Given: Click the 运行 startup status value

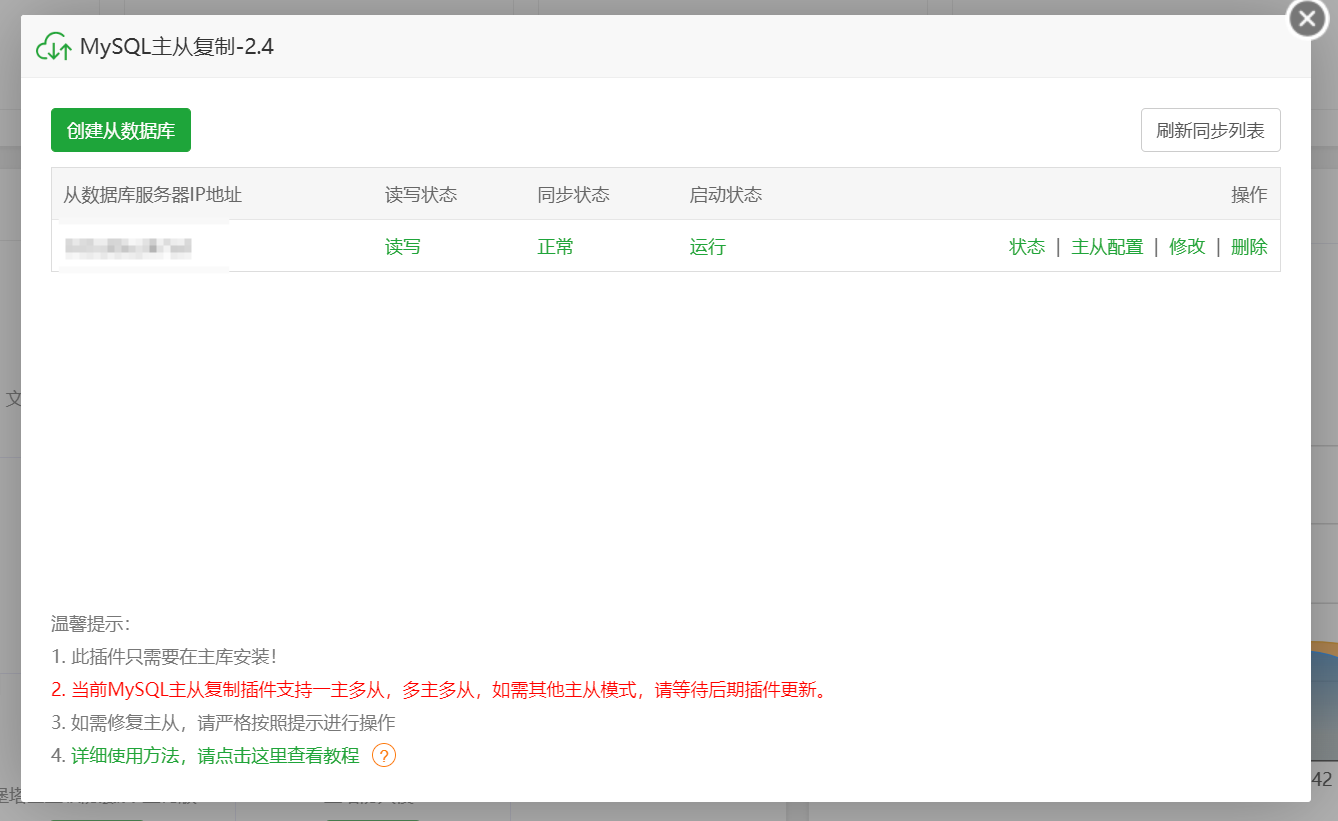Looking at the screenshot, I should [708, 247].
